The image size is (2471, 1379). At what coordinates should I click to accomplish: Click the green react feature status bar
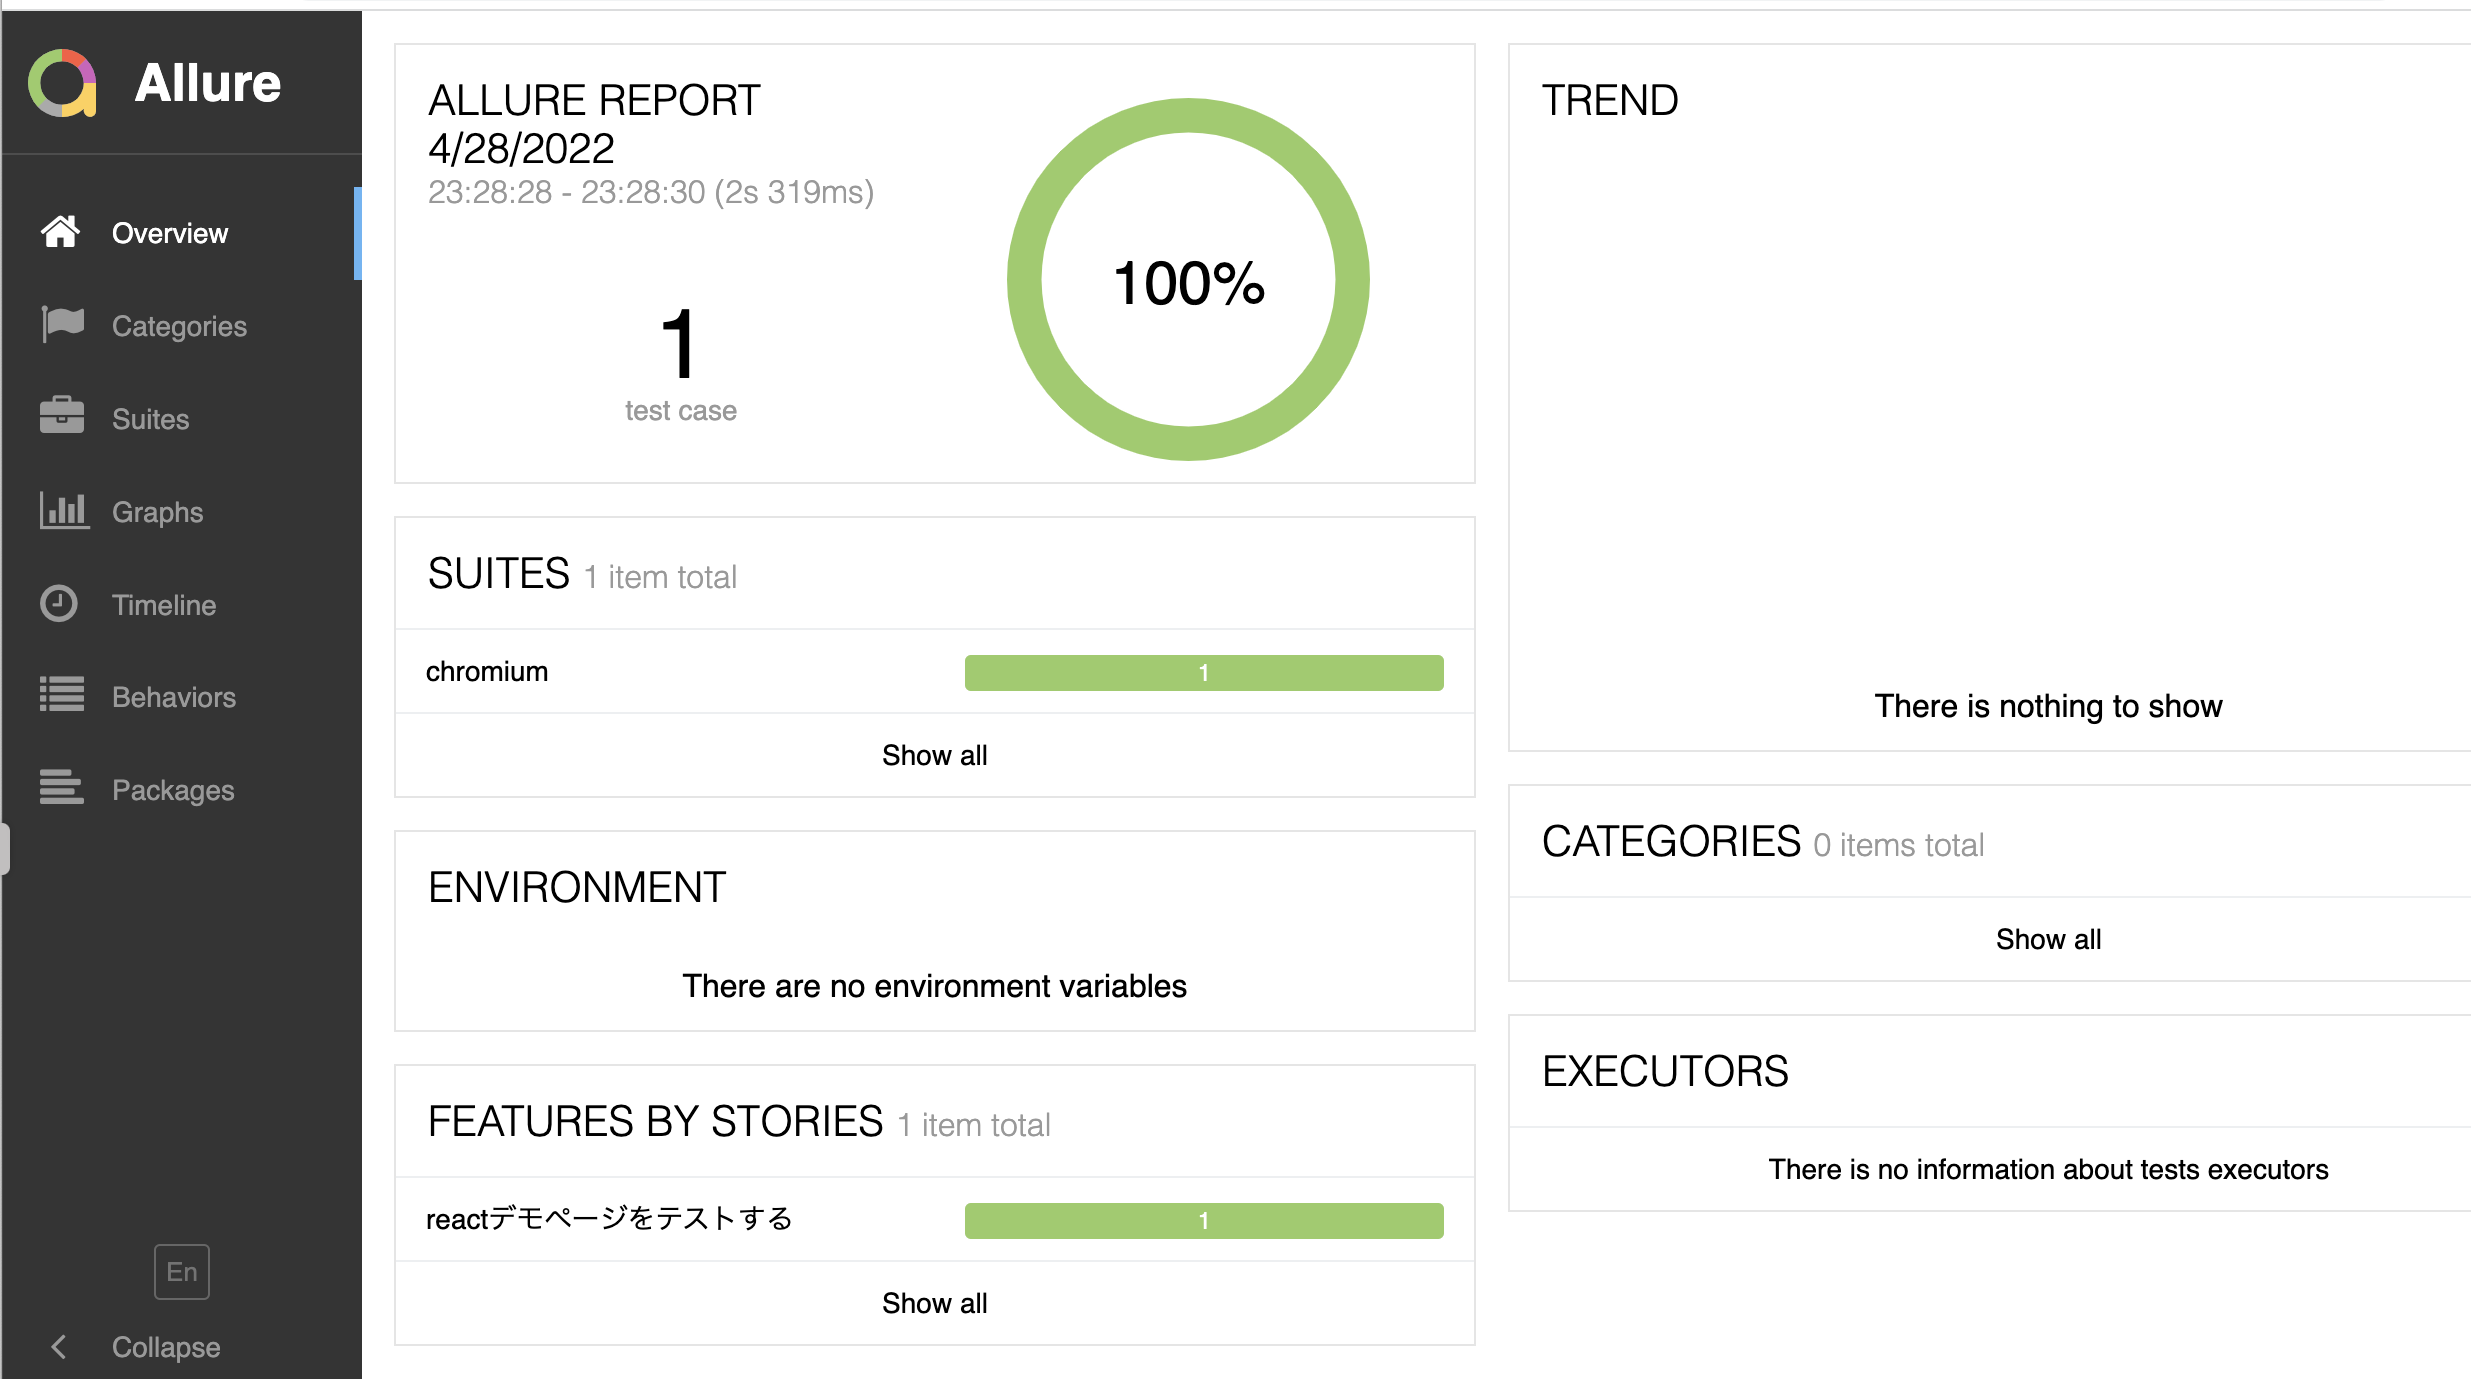(x=1203, y=1221)
